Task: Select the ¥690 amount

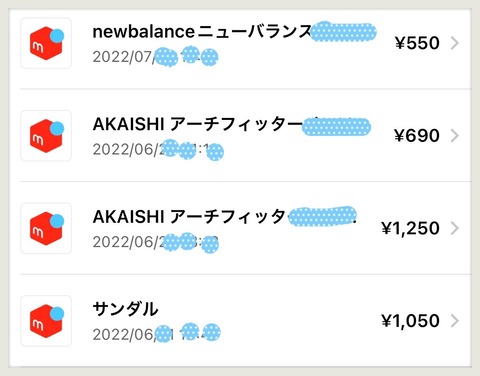Action: pyautogui.click(x=417, y=136)
